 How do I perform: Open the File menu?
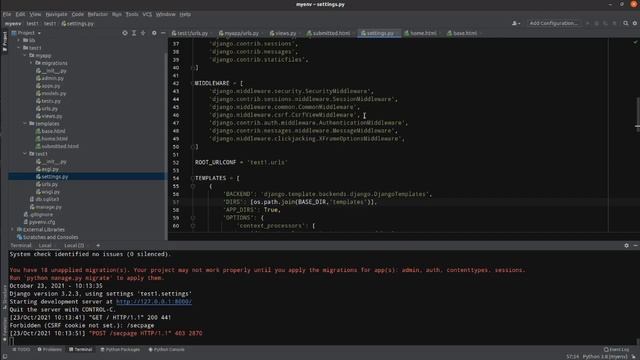(x=7, y=14)
